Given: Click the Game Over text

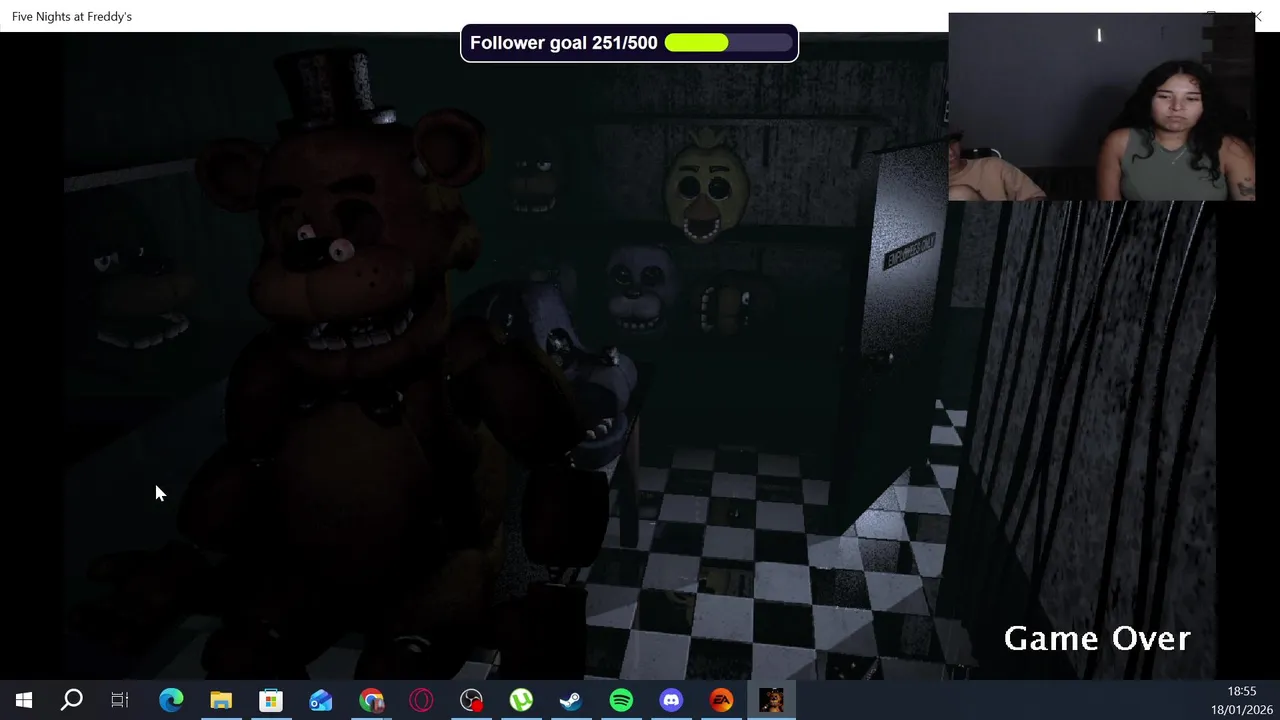Looking at the screenshot, I should [1097, 638].
